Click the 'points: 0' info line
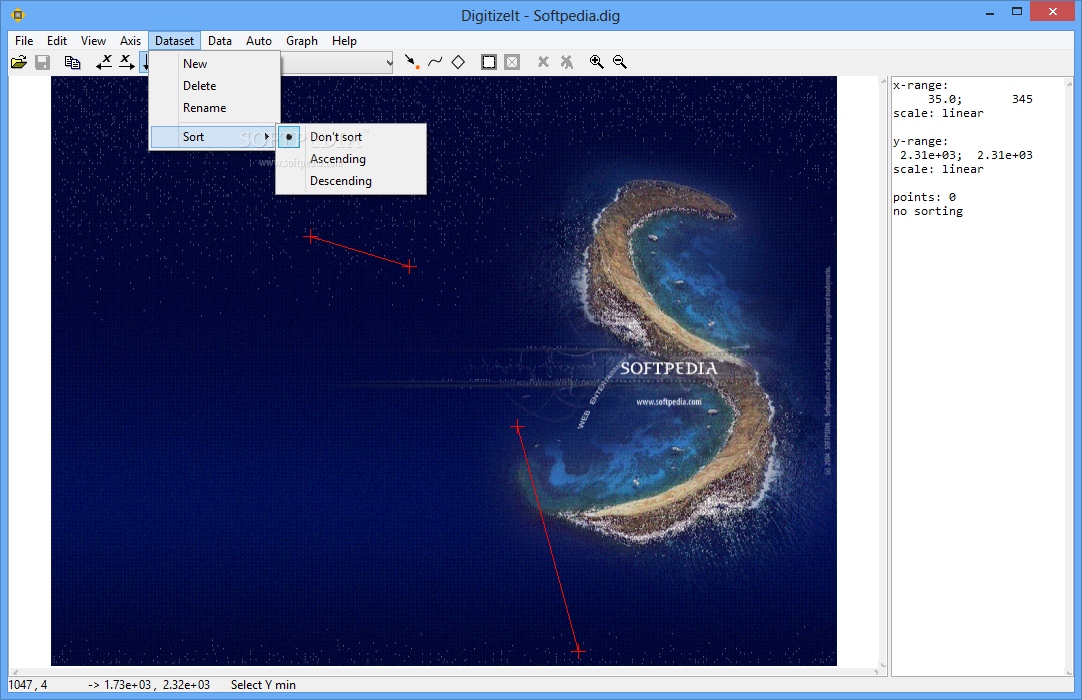The height and width of the screenshot is (700, 1082). (x=925, y=197)
